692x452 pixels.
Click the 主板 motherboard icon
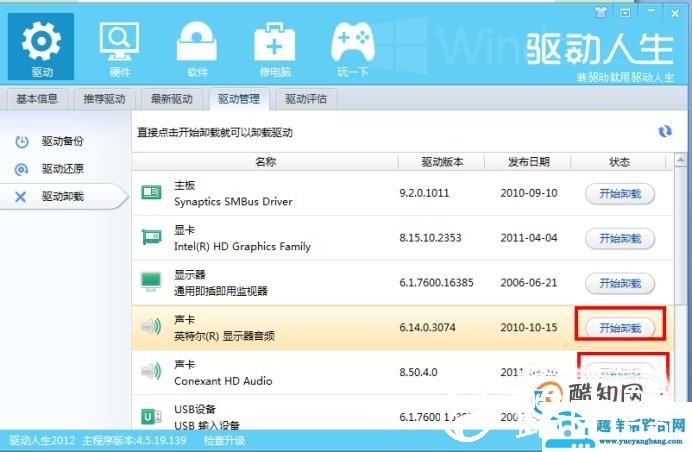(x=151, y=192)
